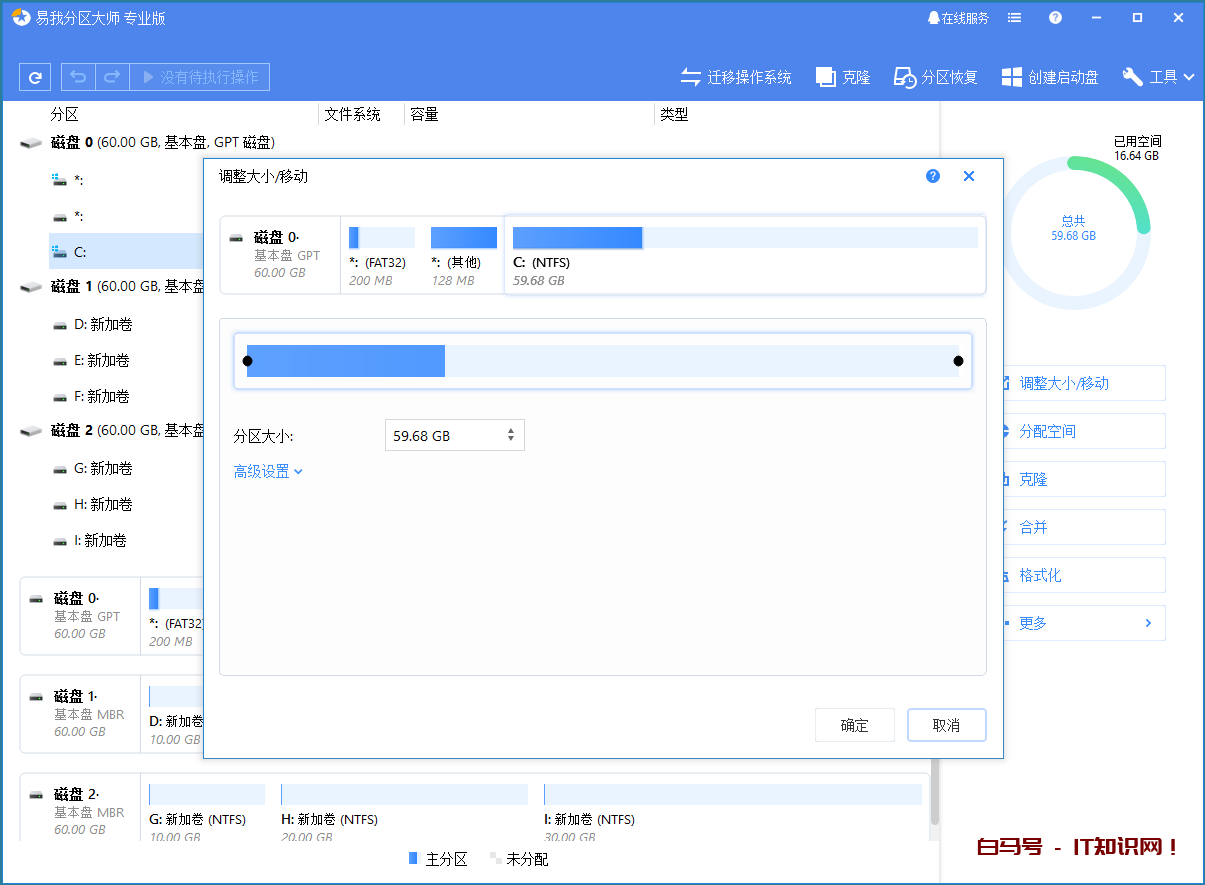This screenshot has height=885, width=1205.
Task: Open the 工具 dropdown menu
Action: tap(1157, 76)
